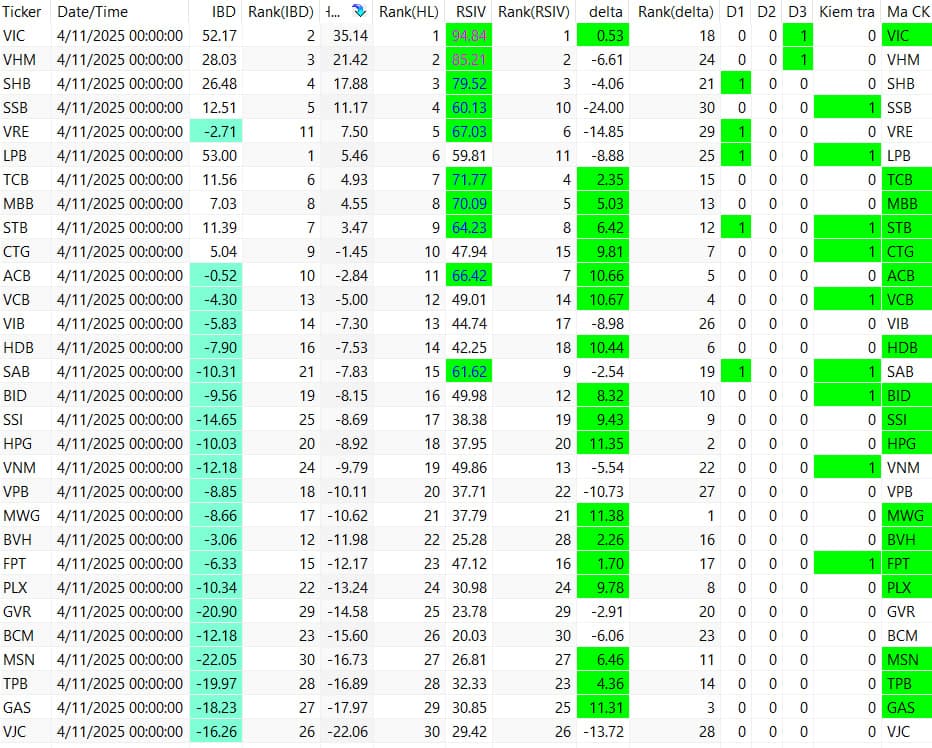932x748 pixels.
Task: Click highlighted delta value 0.53
Action: 603,36
